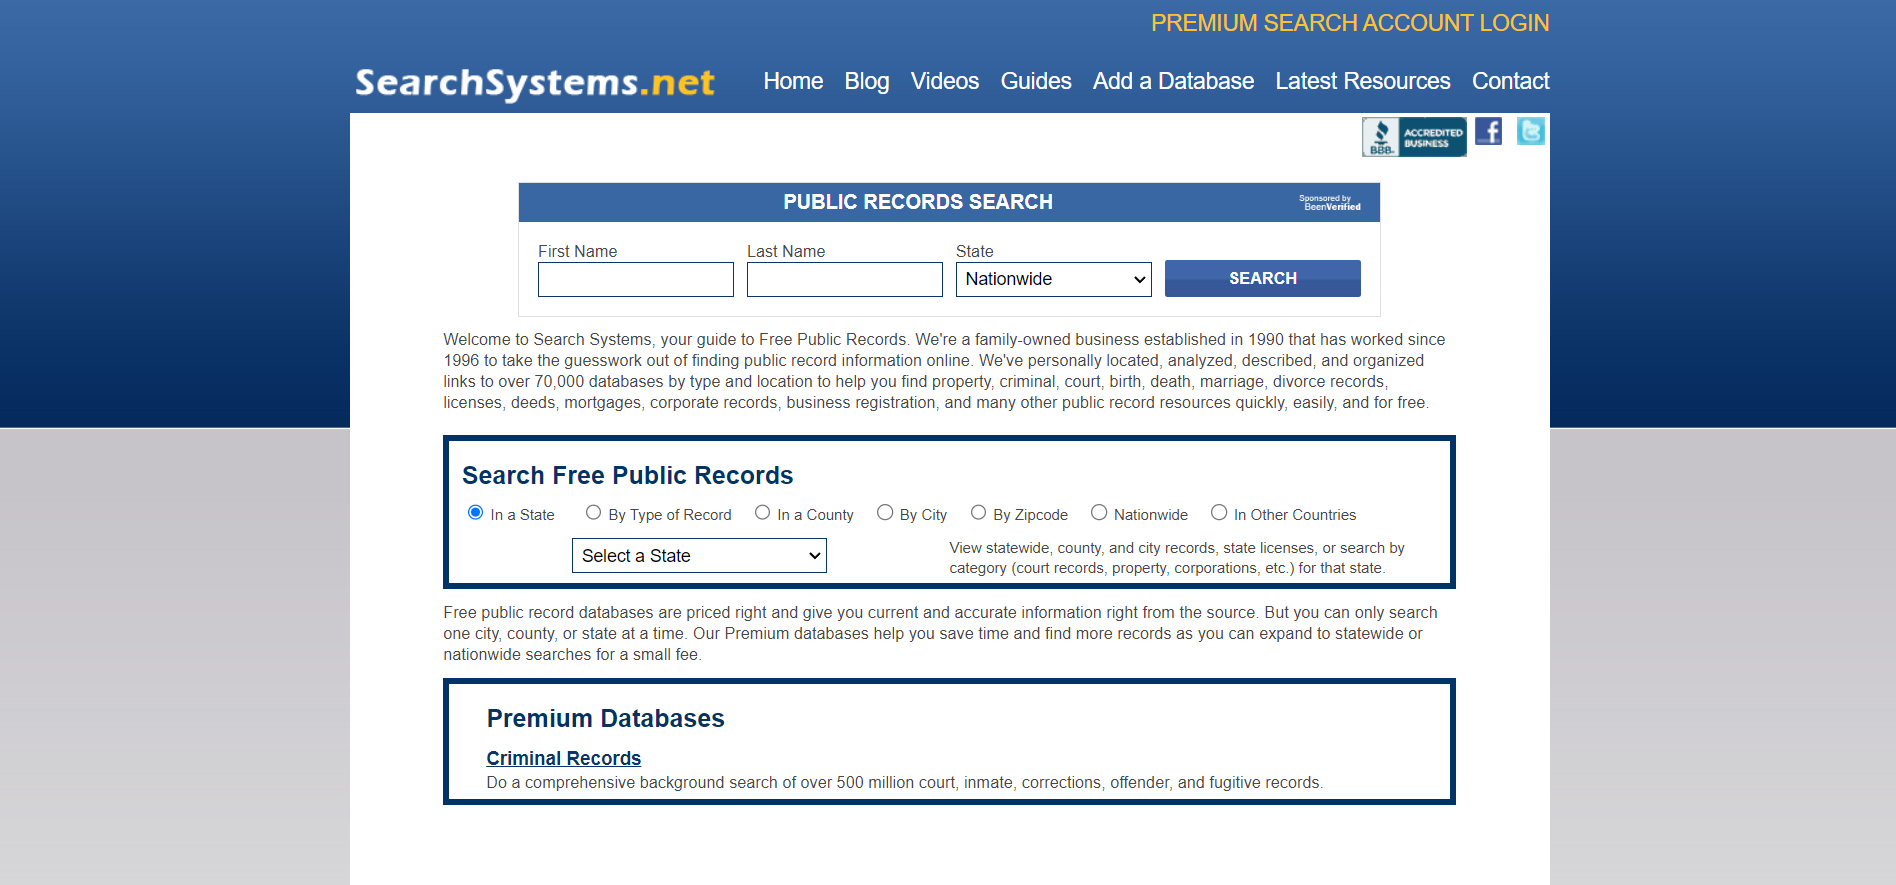
Task: Click Premium Search Account Login link
Action: click(x=1349, y=23)
